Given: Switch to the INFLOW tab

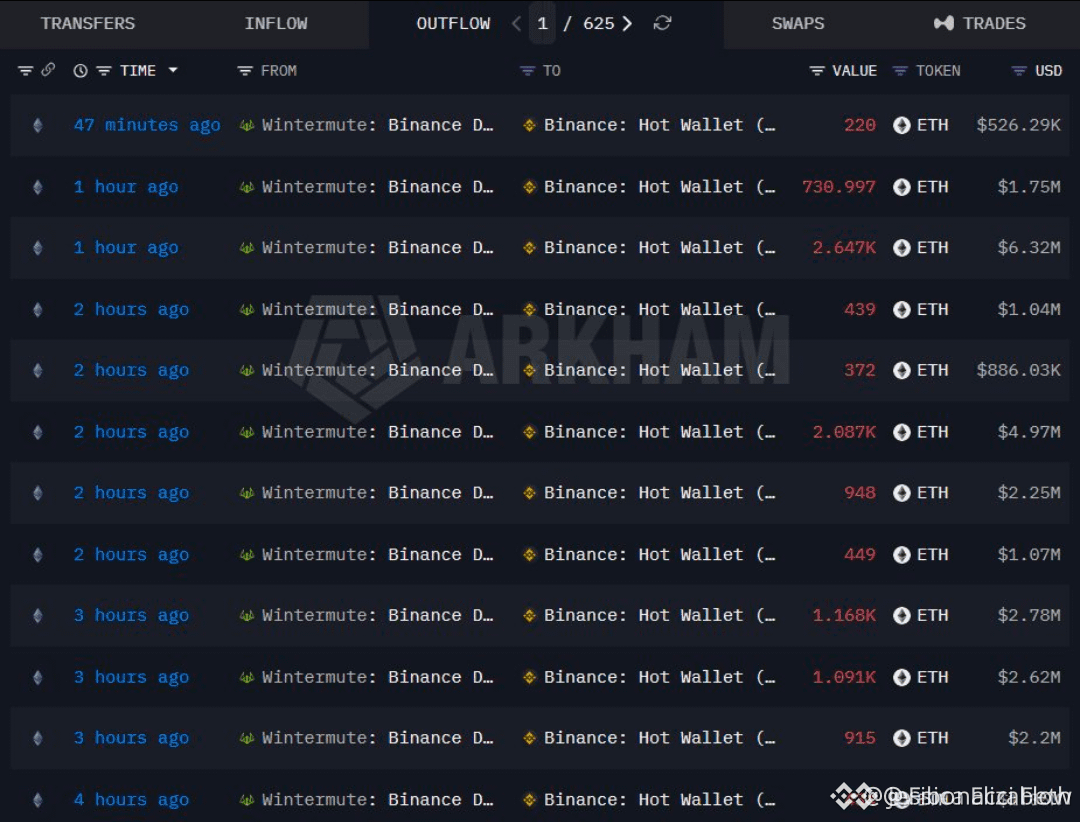Looking at the screenshot, I should click(x=276, y=23).
